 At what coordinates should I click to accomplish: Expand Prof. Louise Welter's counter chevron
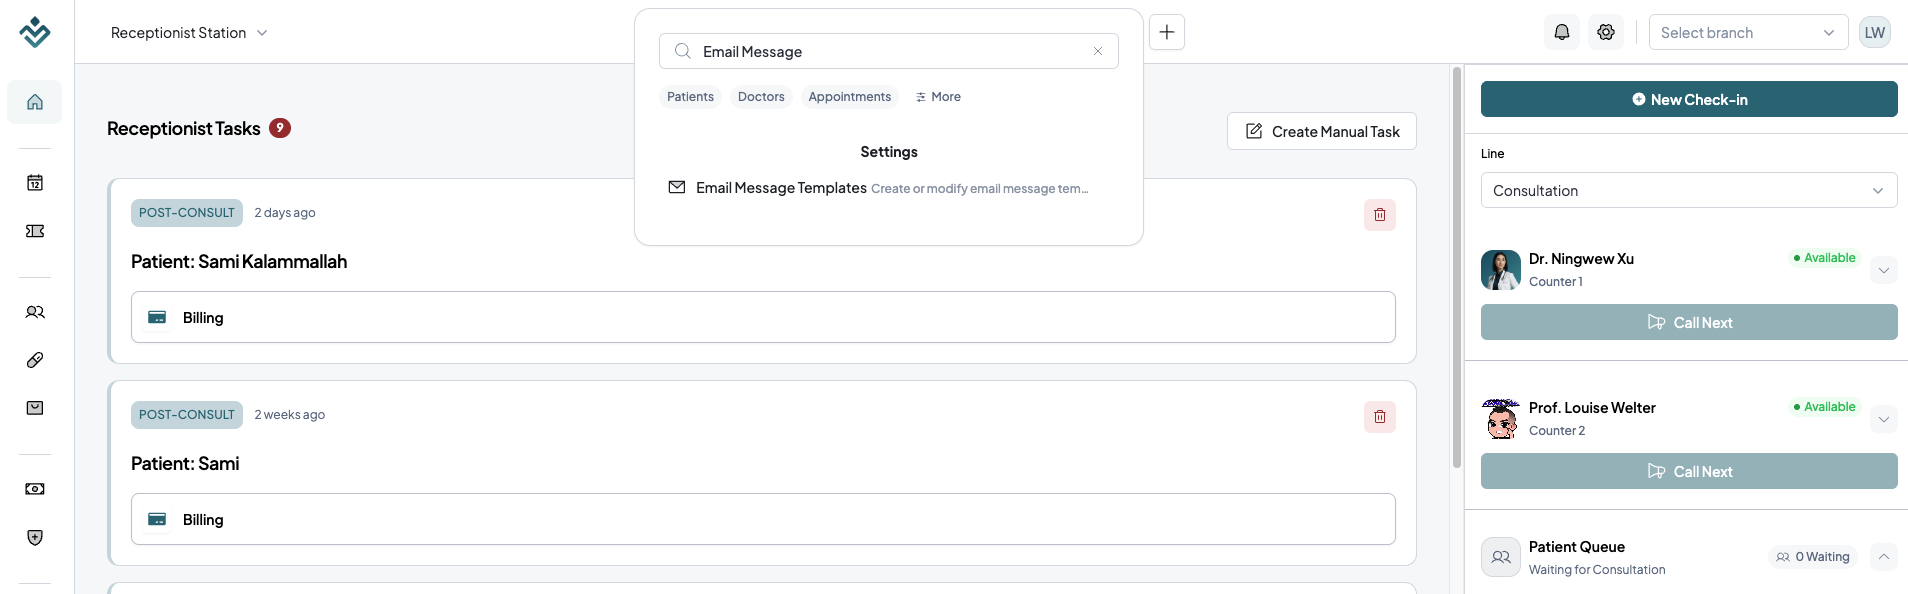1884,419
